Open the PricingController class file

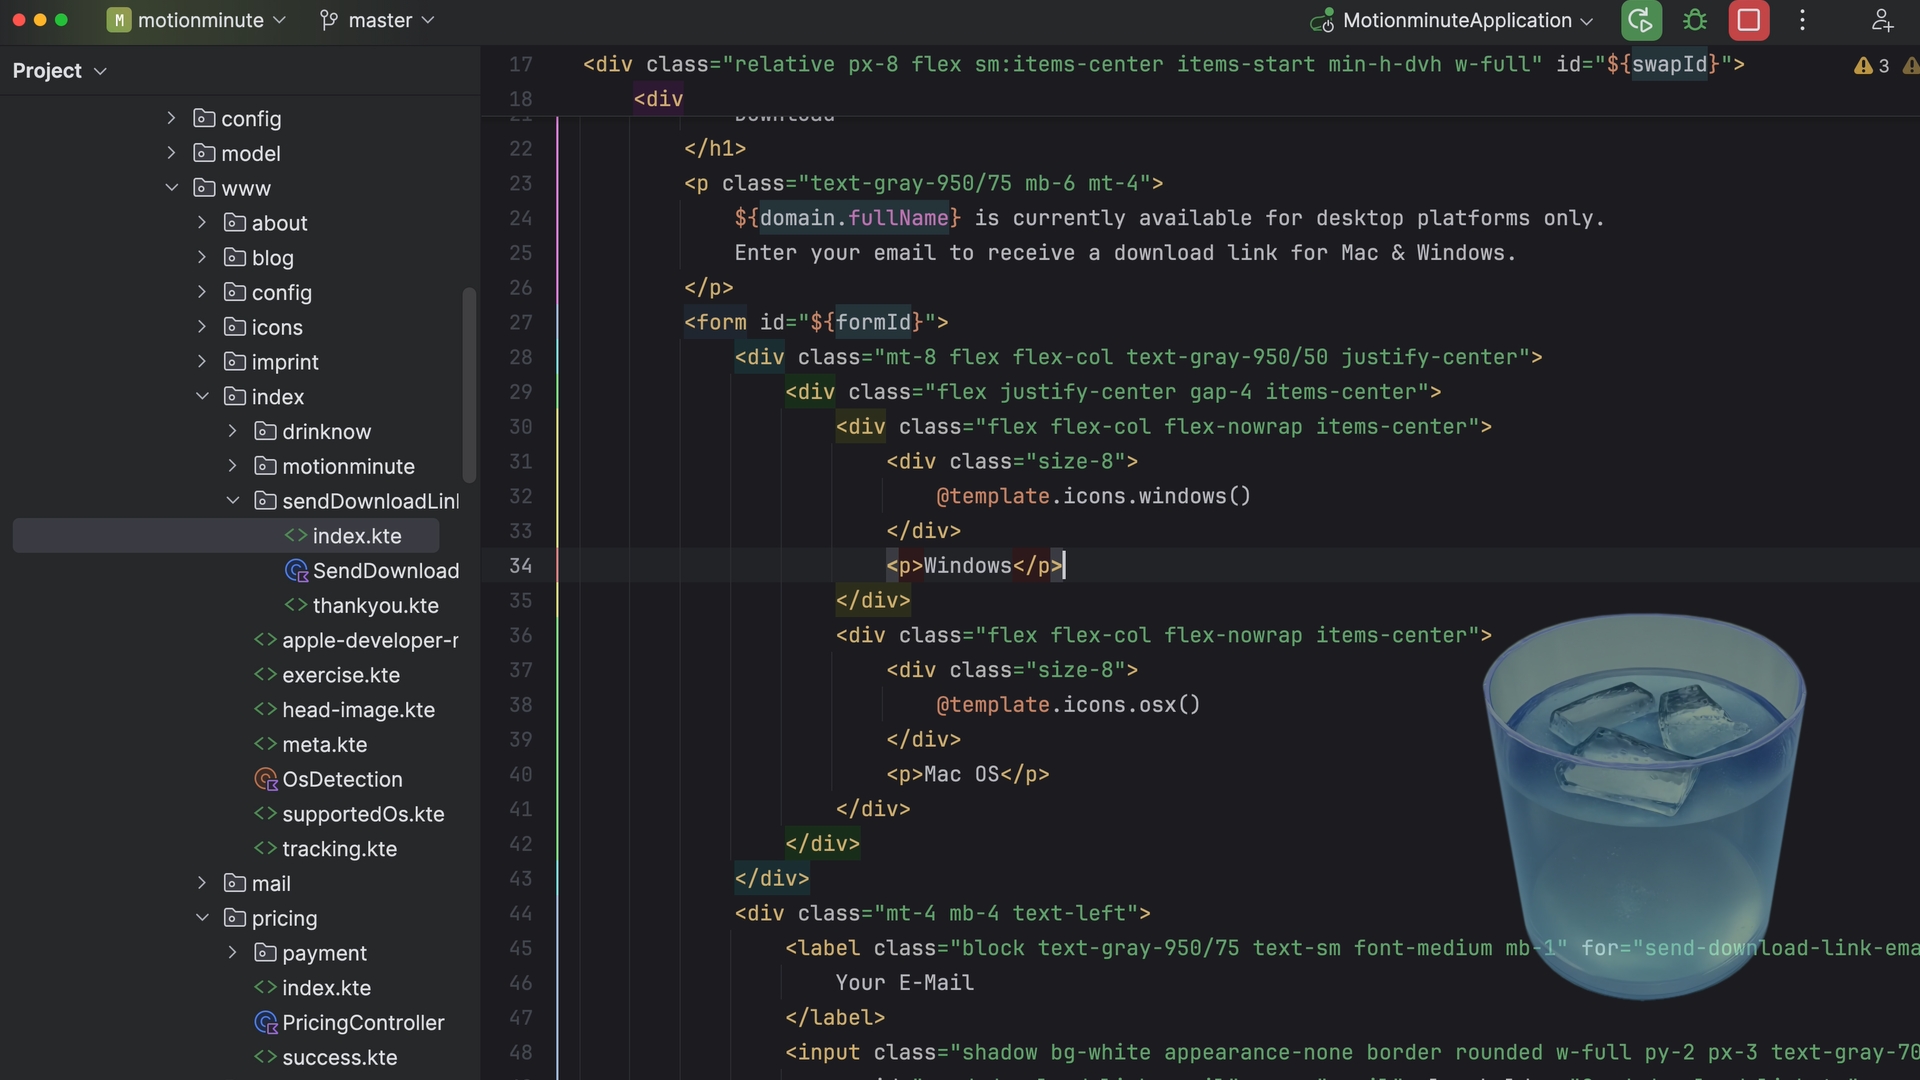[363, 1022]
